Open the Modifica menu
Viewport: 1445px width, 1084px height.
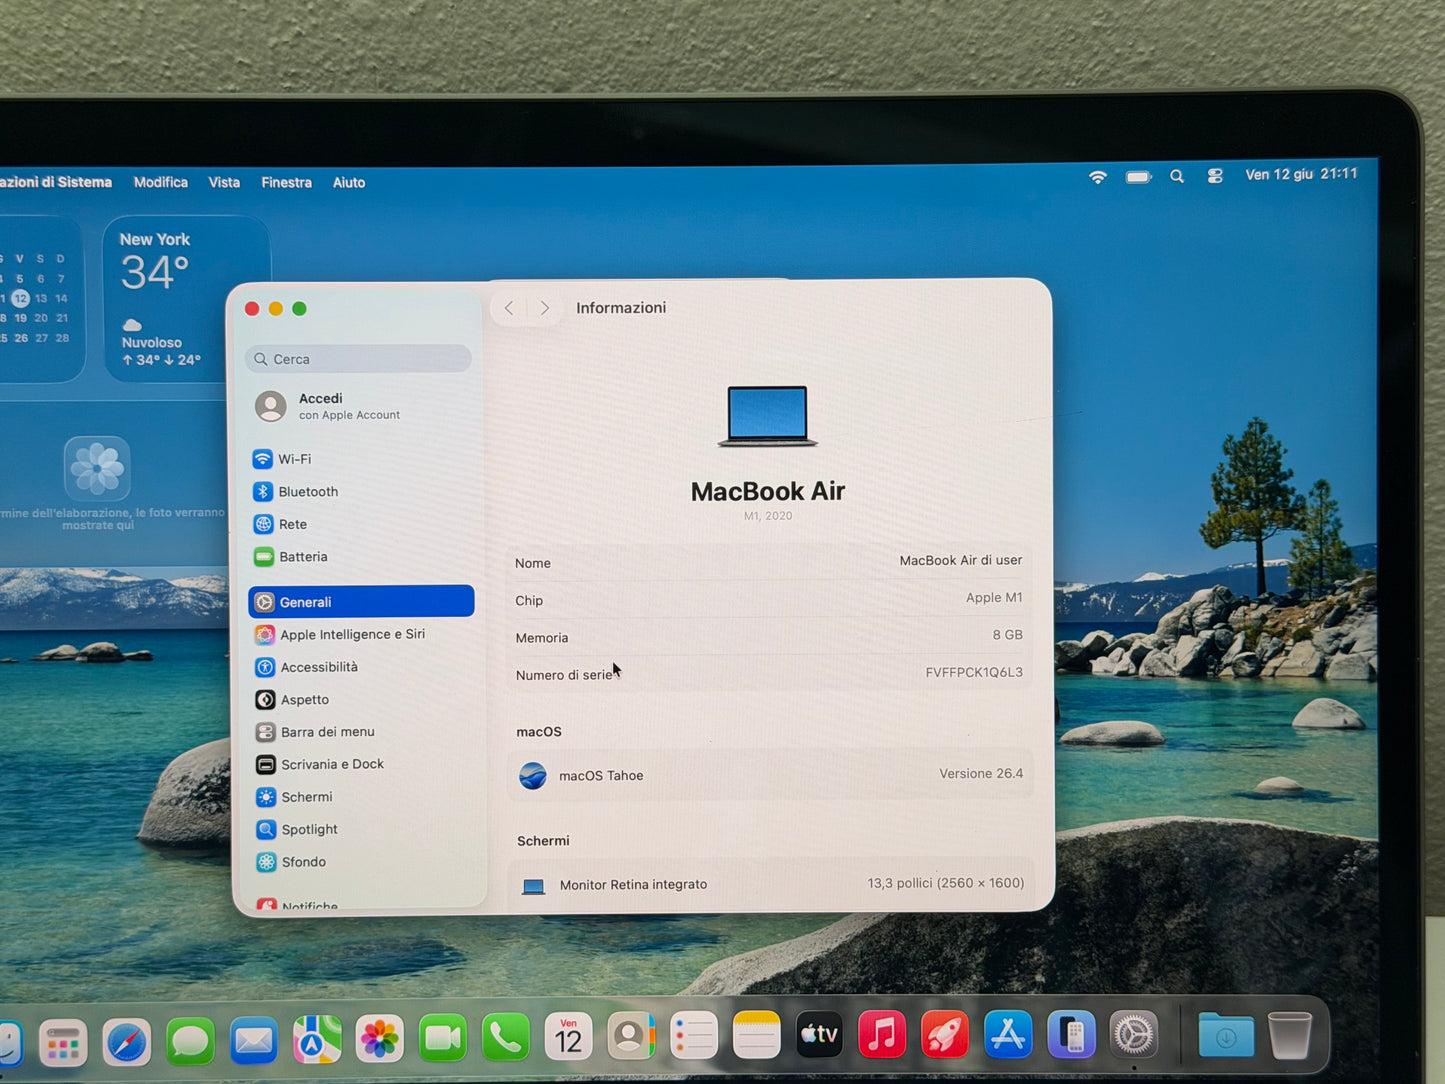pos(161,182)
